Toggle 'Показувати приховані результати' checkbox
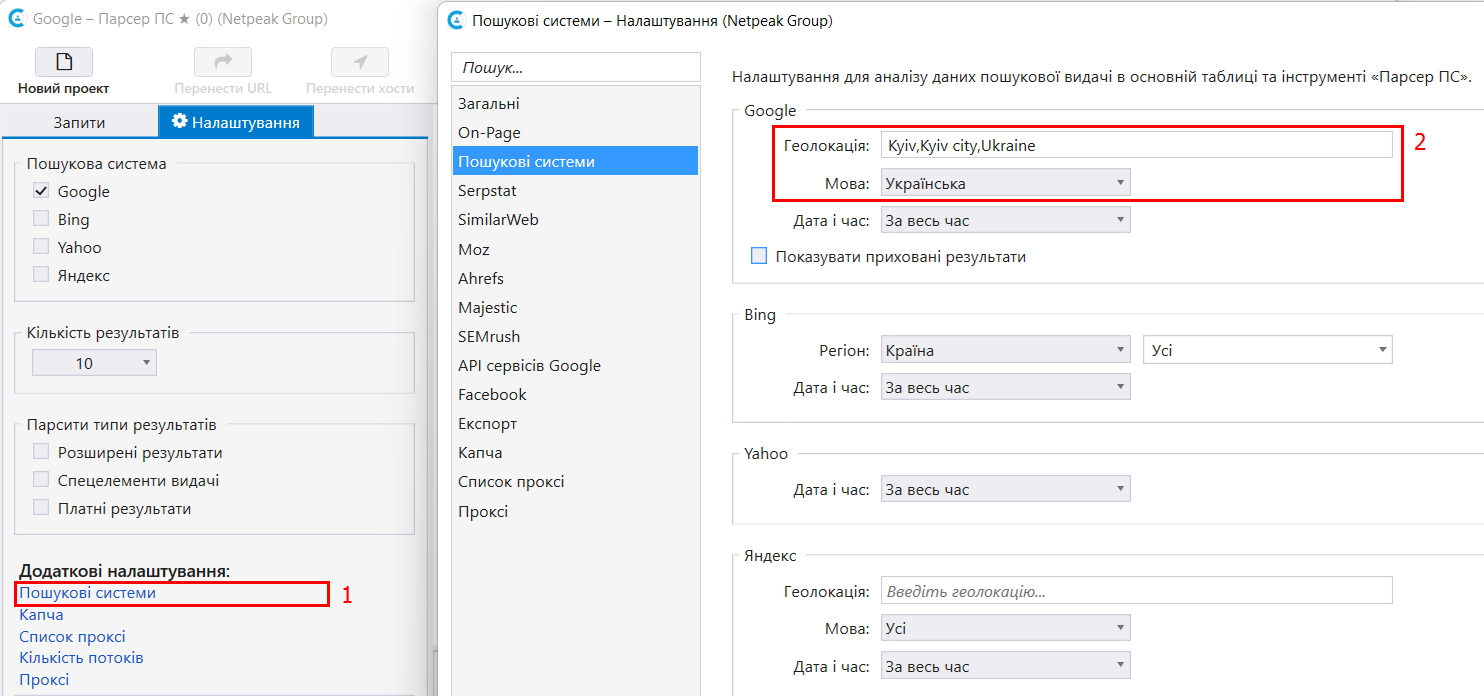Viewport: 1484px width, 696px height. [759, 257]
